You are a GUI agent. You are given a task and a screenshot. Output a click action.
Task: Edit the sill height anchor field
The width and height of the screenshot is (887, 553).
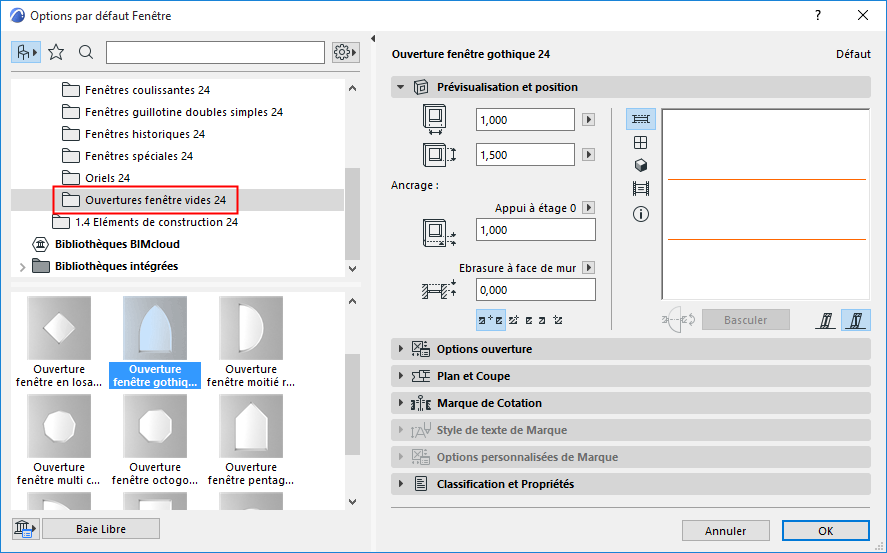(535, 230)
